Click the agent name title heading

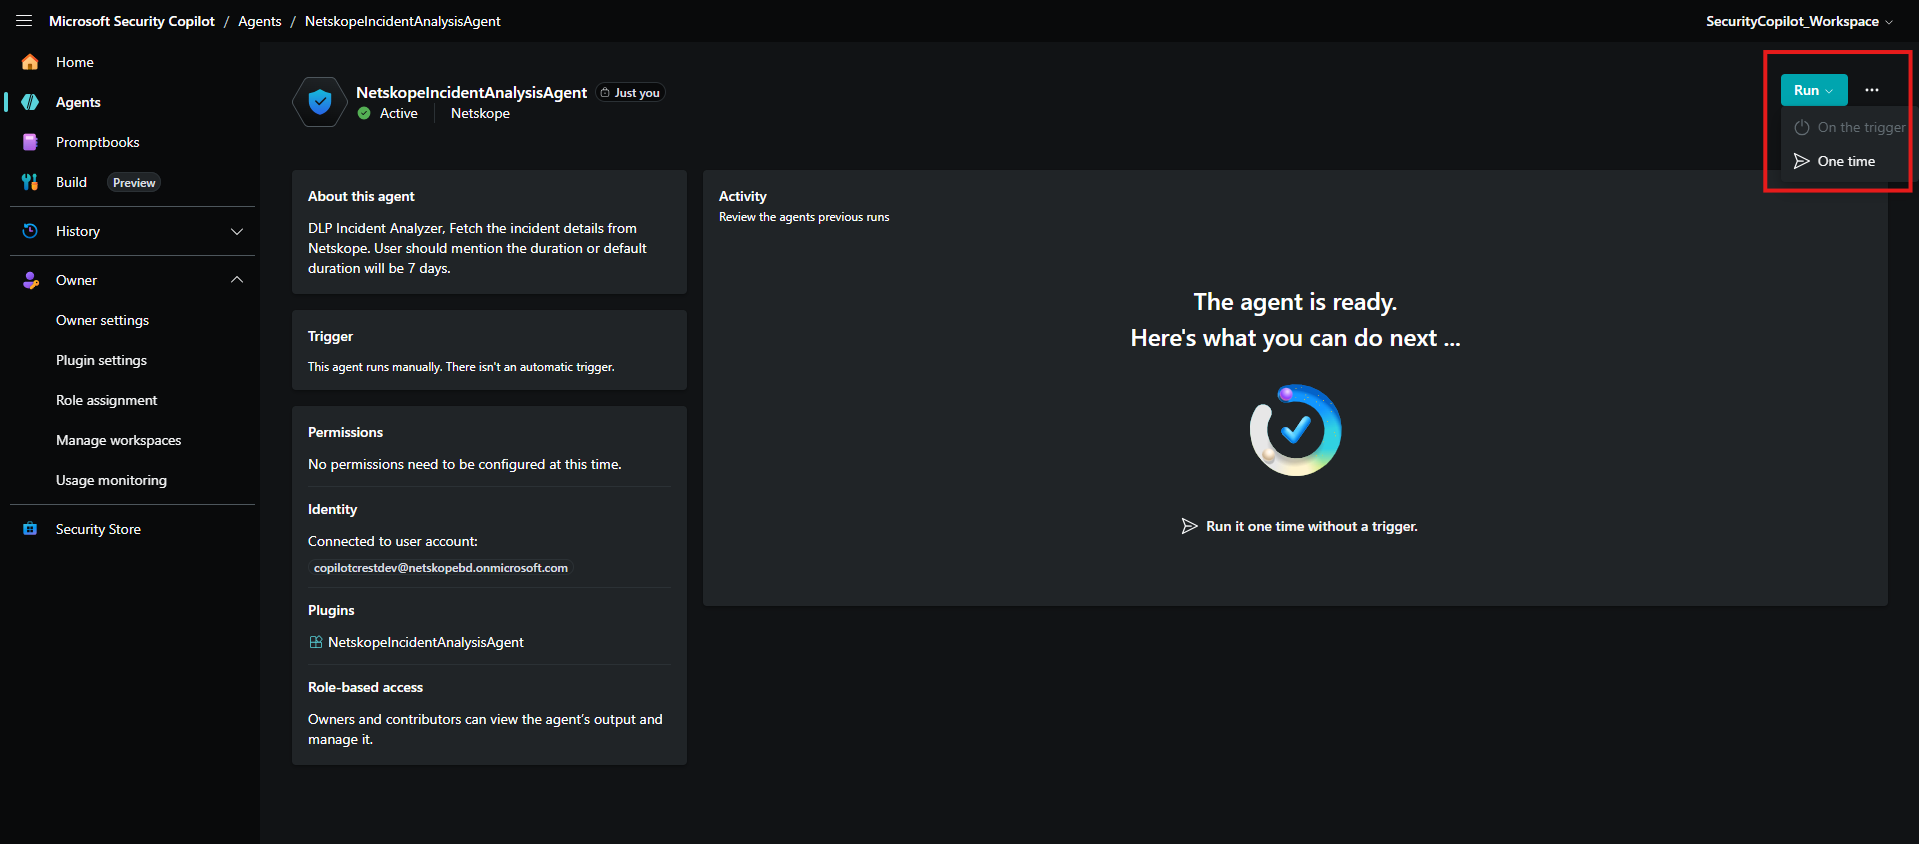point(471,92)
